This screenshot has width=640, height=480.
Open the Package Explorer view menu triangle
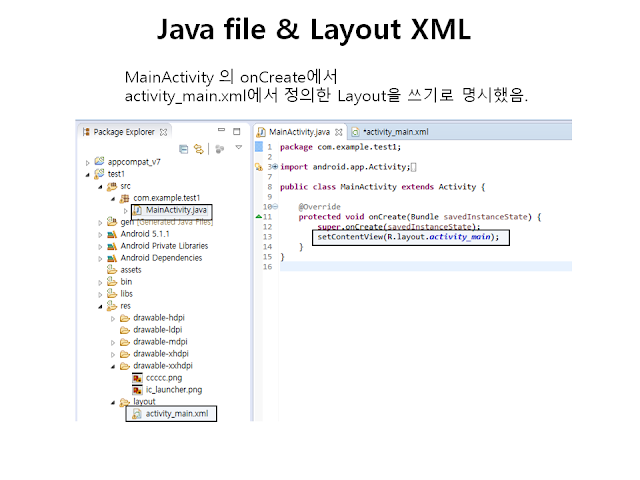click(239, 147)
